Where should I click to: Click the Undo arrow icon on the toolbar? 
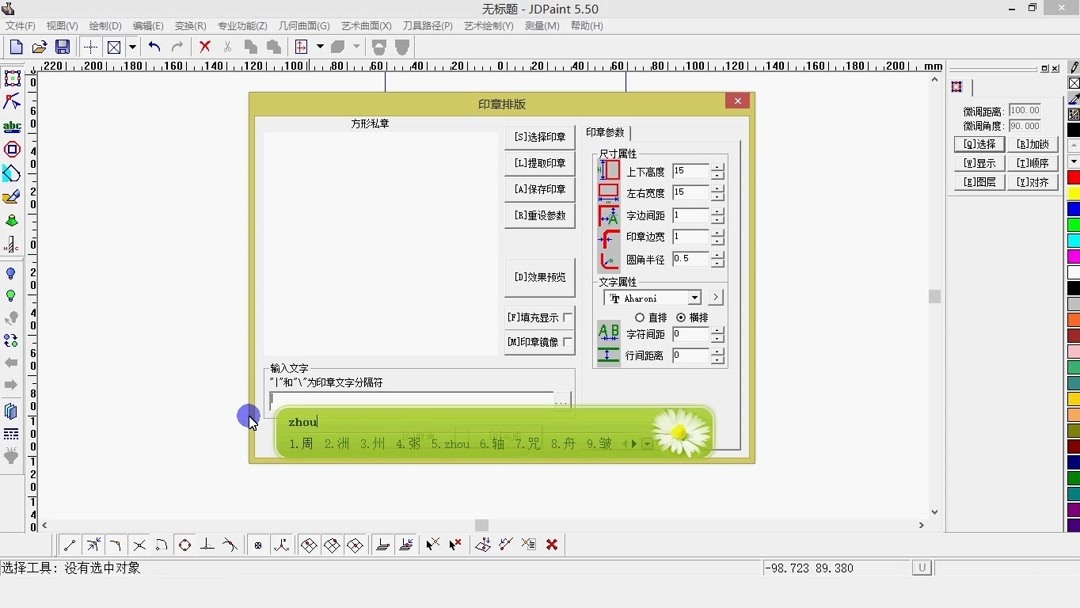point(154,46)
